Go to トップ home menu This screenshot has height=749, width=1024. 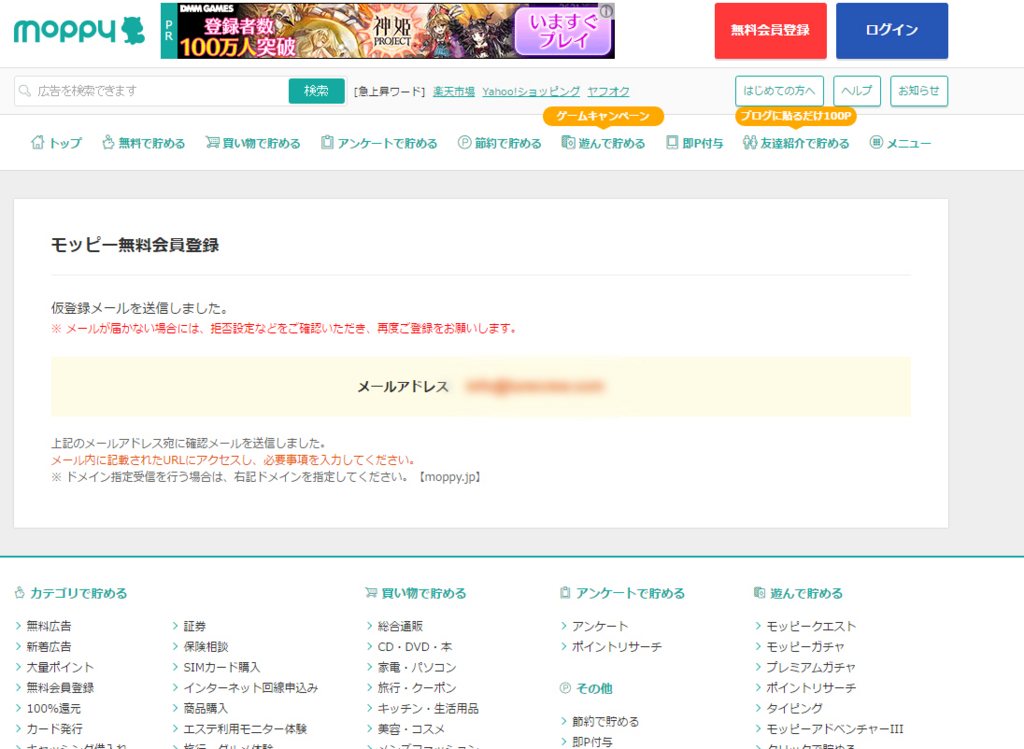coord(56,143)
